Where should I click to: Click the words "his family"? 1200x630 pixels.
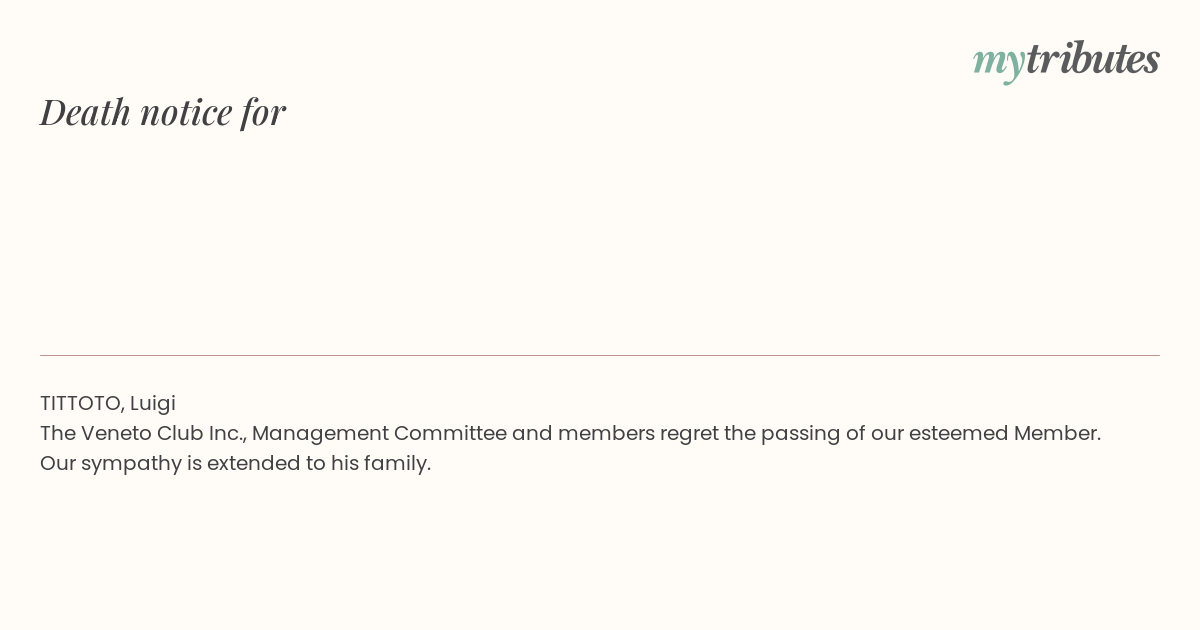point(380,463)
